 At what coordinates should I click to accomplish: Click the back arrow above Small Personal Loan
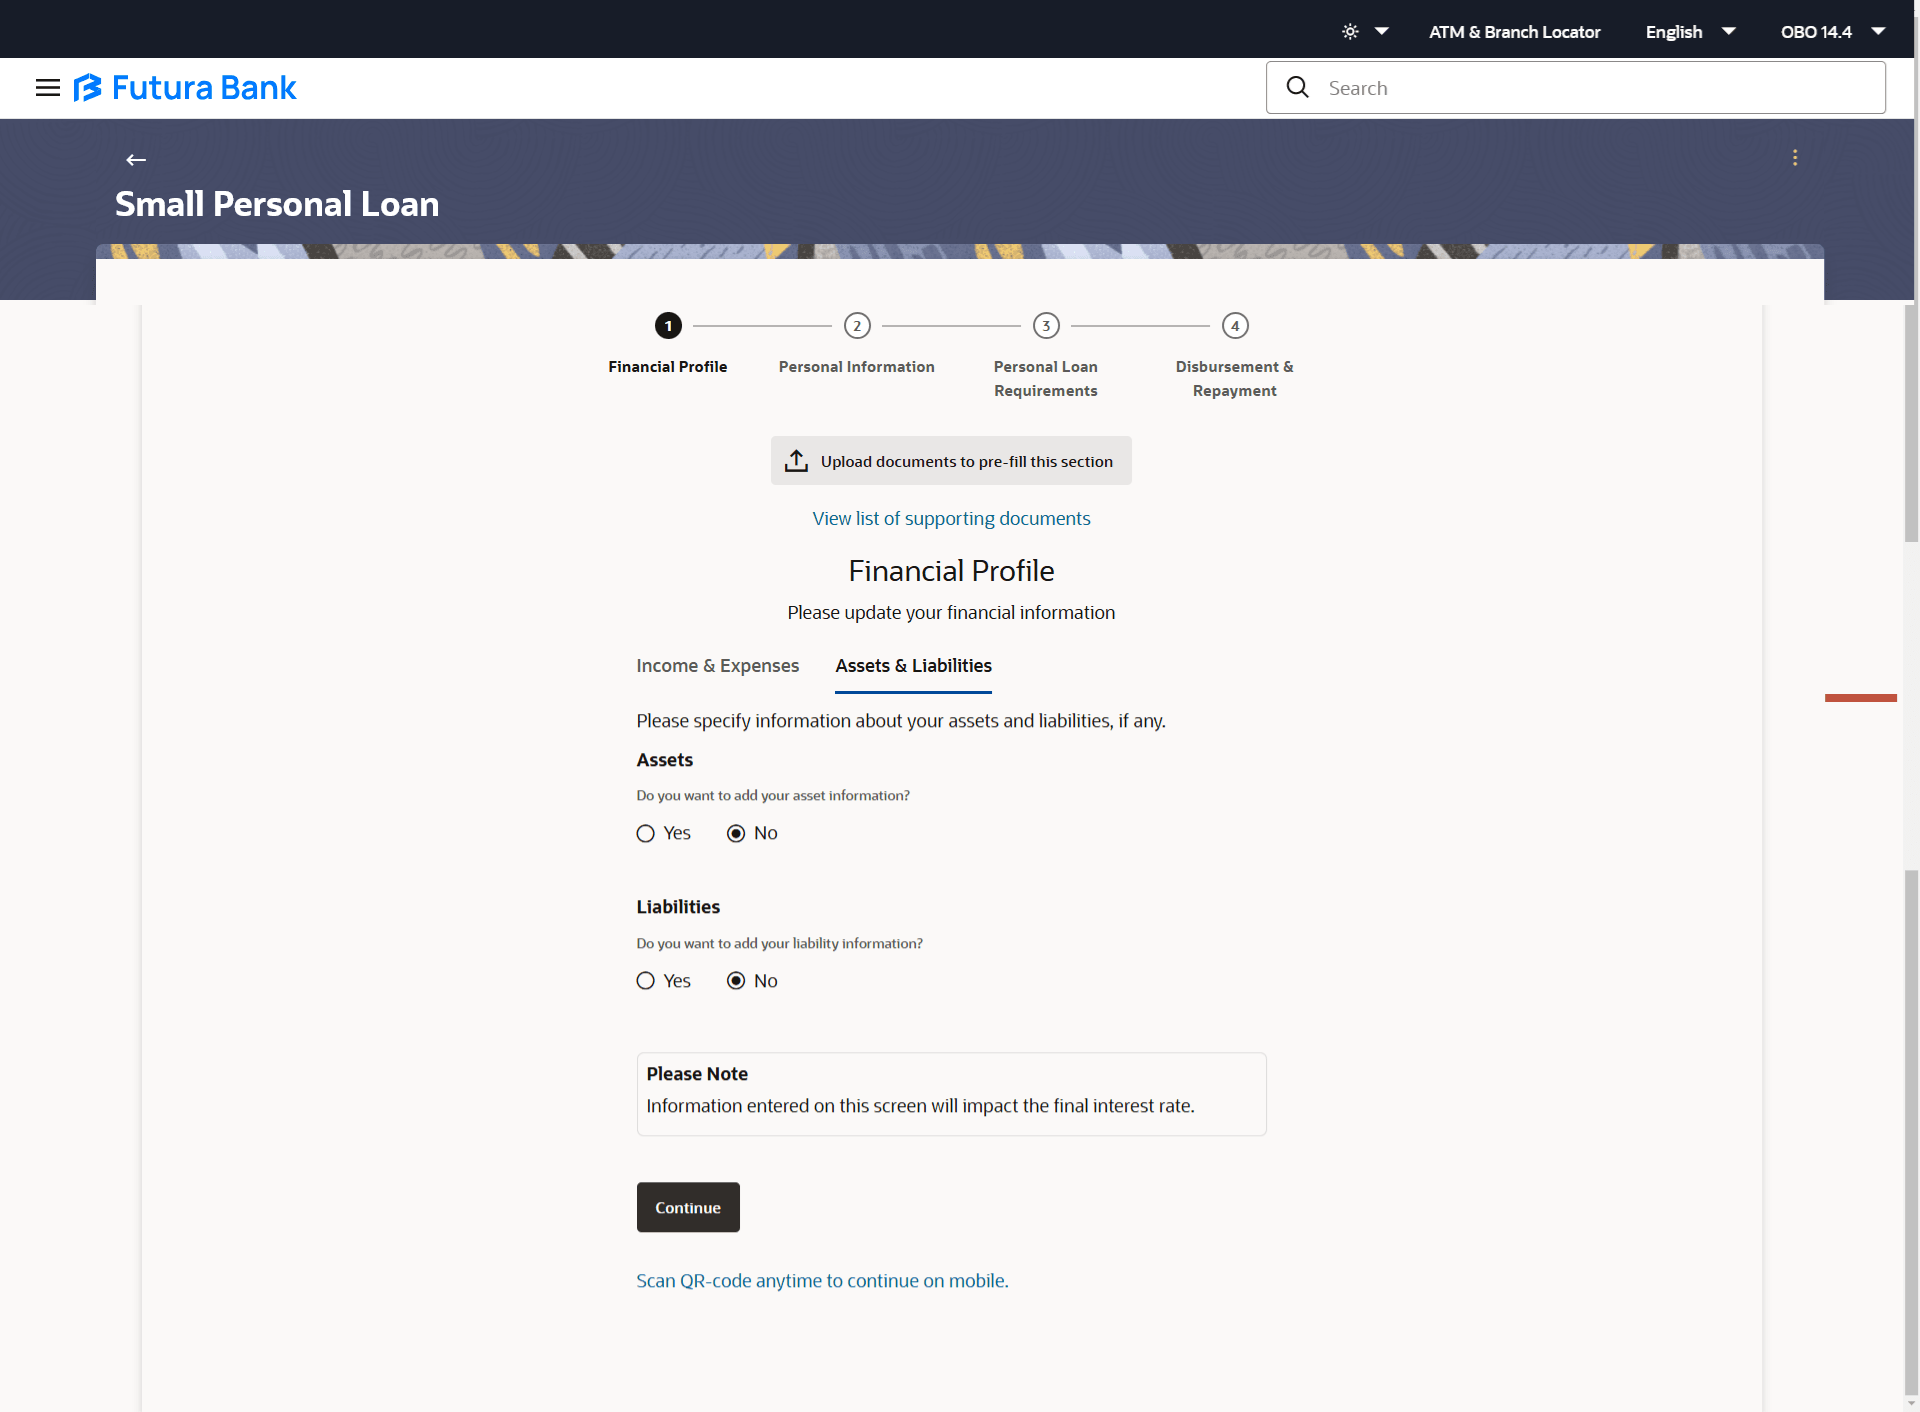136,160
